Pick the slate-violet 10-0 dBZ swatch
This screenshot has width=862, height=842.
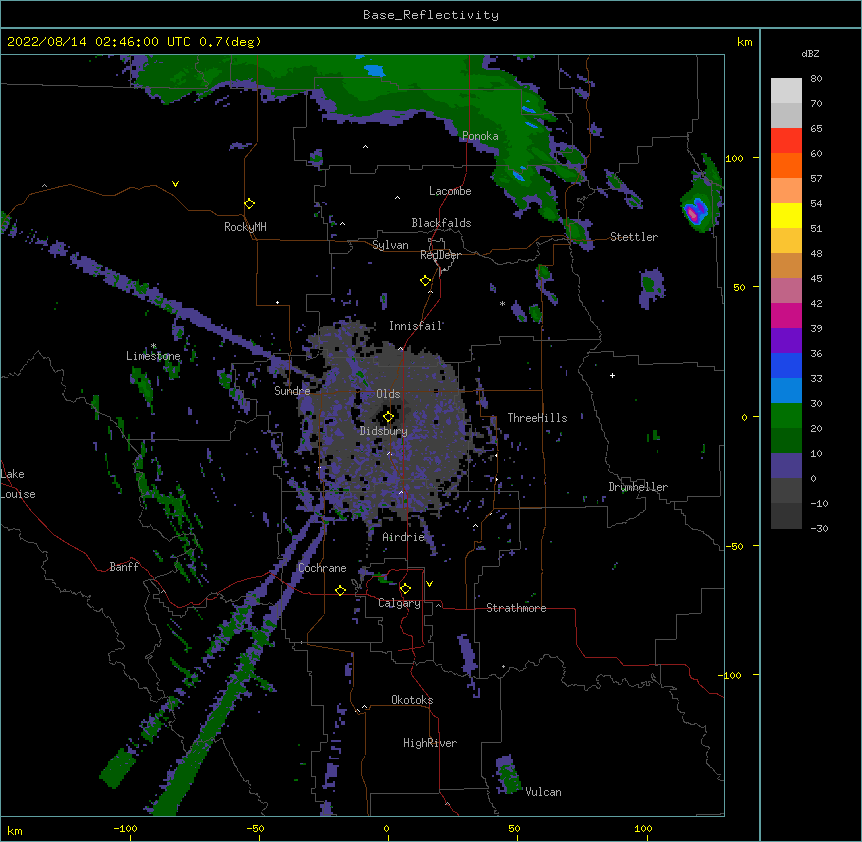coord(786,466)
